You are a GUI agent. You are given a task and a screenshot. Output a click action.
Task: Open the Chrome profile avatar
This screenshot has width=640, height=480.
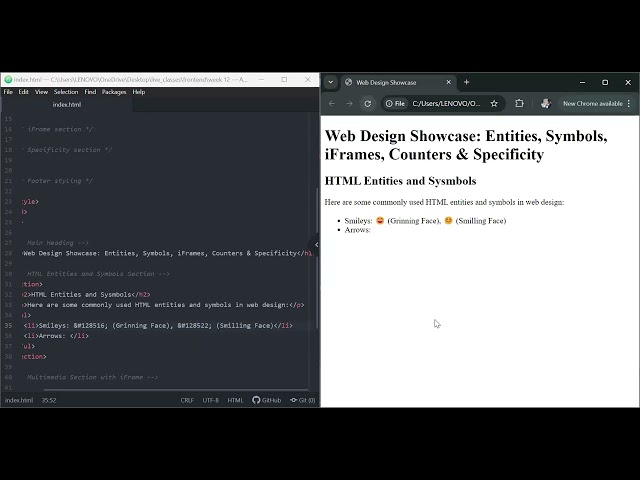tap(545, 104)
